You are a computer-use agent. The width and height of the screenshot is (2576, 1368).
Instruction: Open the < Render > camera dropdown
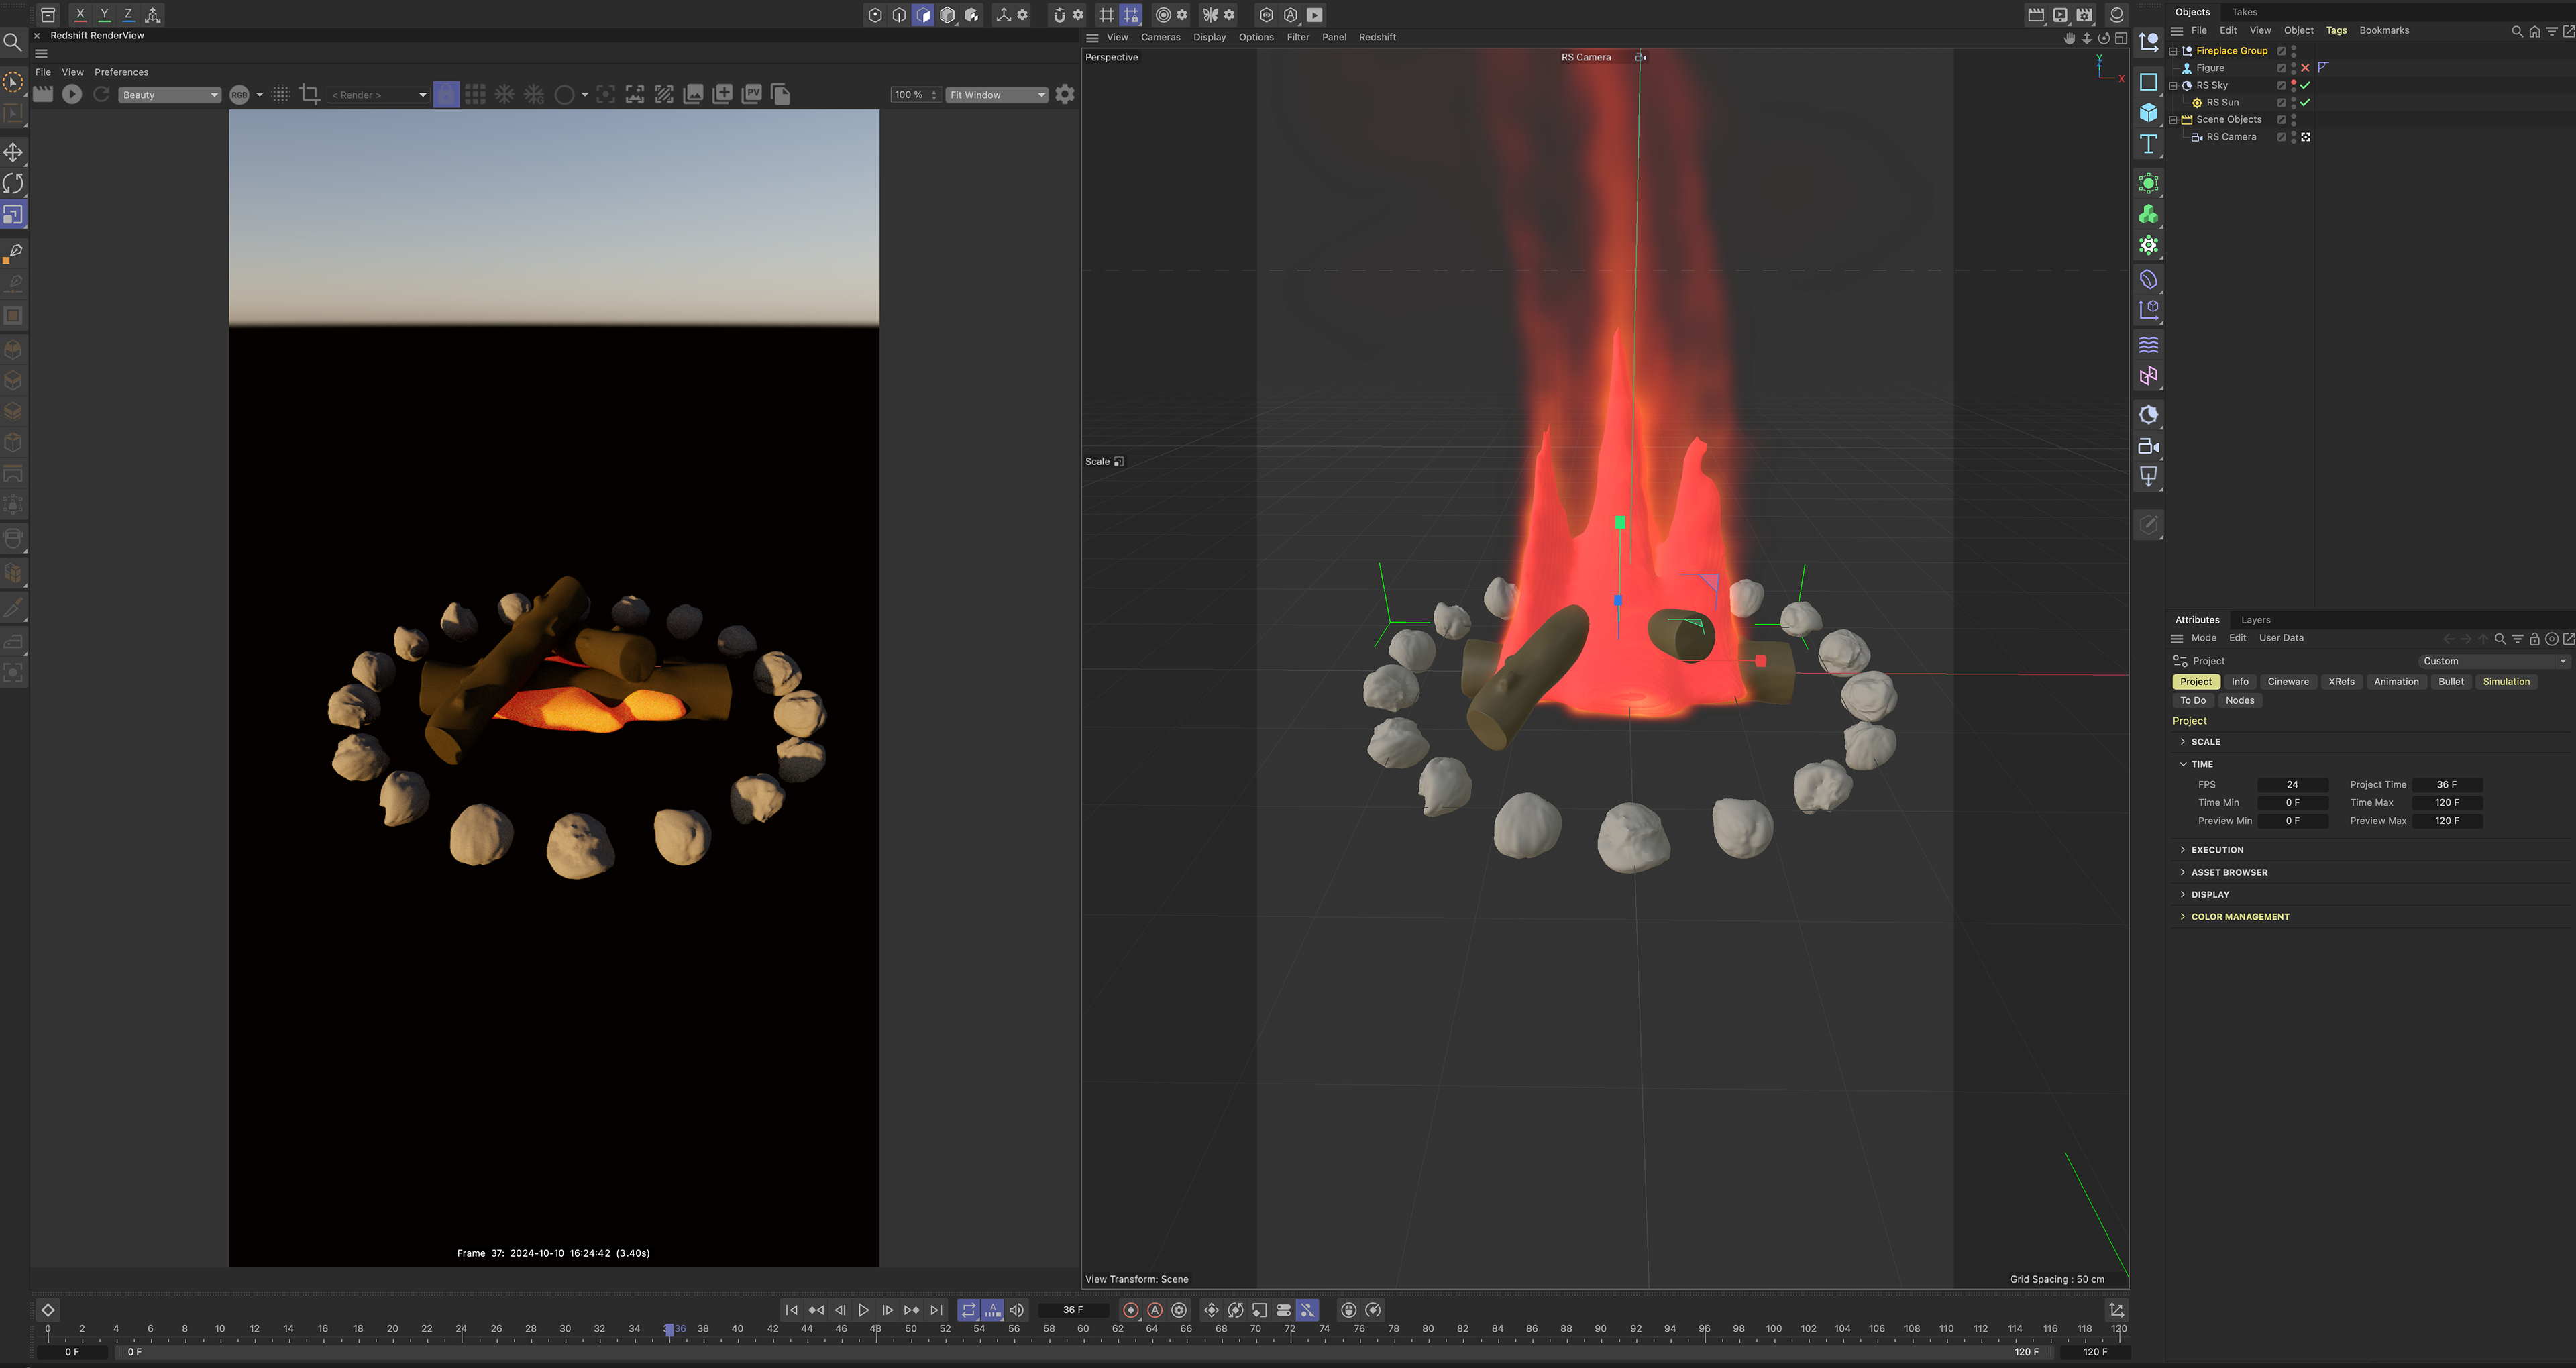379,95
